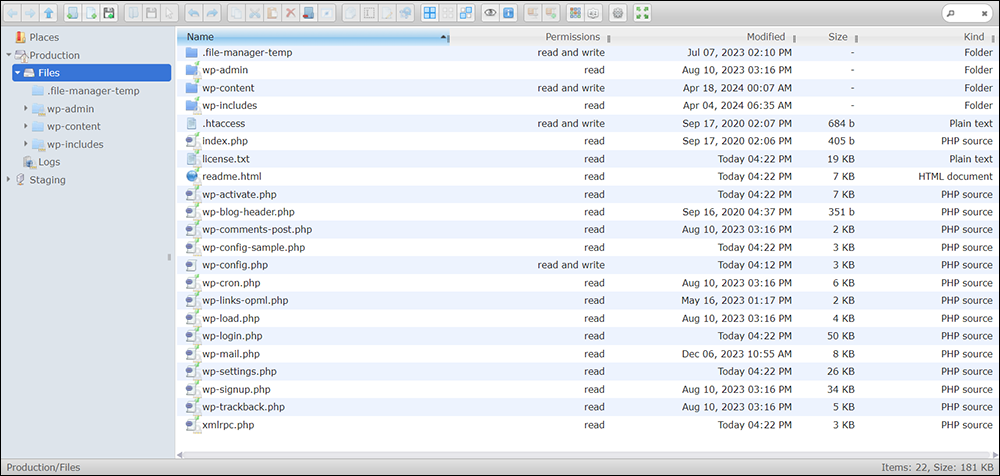Go back using the toolbar back arrow

13,12
